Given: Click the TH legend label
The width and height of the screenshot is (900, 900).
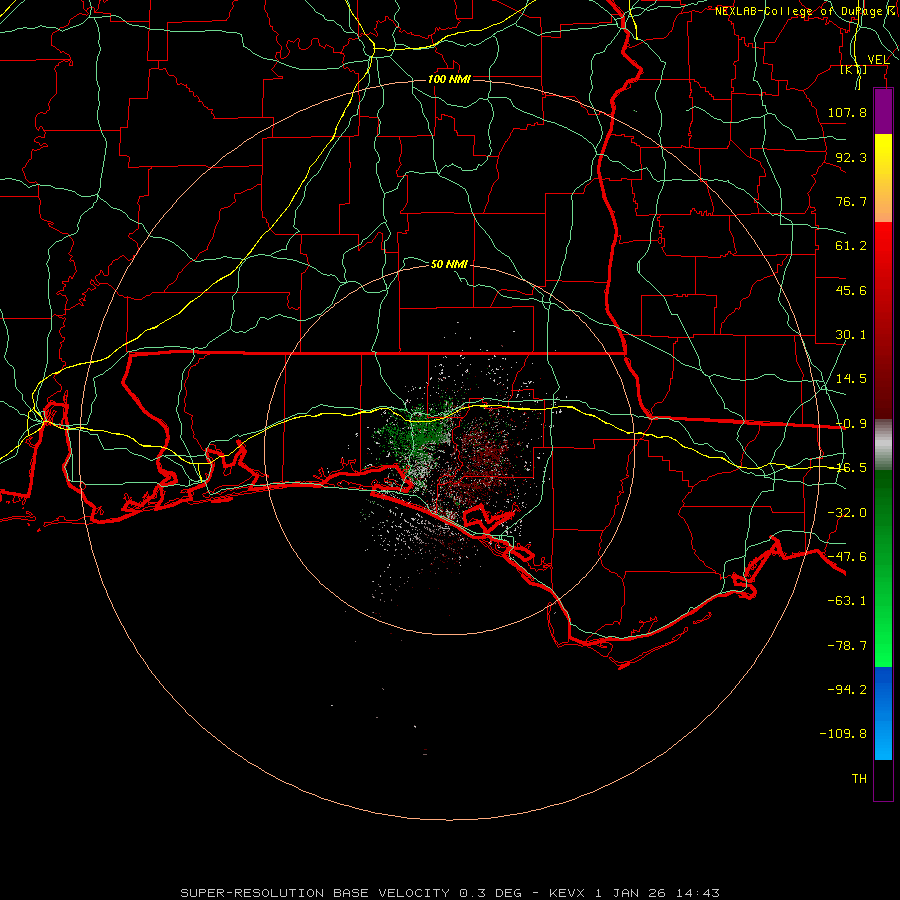Looking at the screenshot, I should point(859,779).
